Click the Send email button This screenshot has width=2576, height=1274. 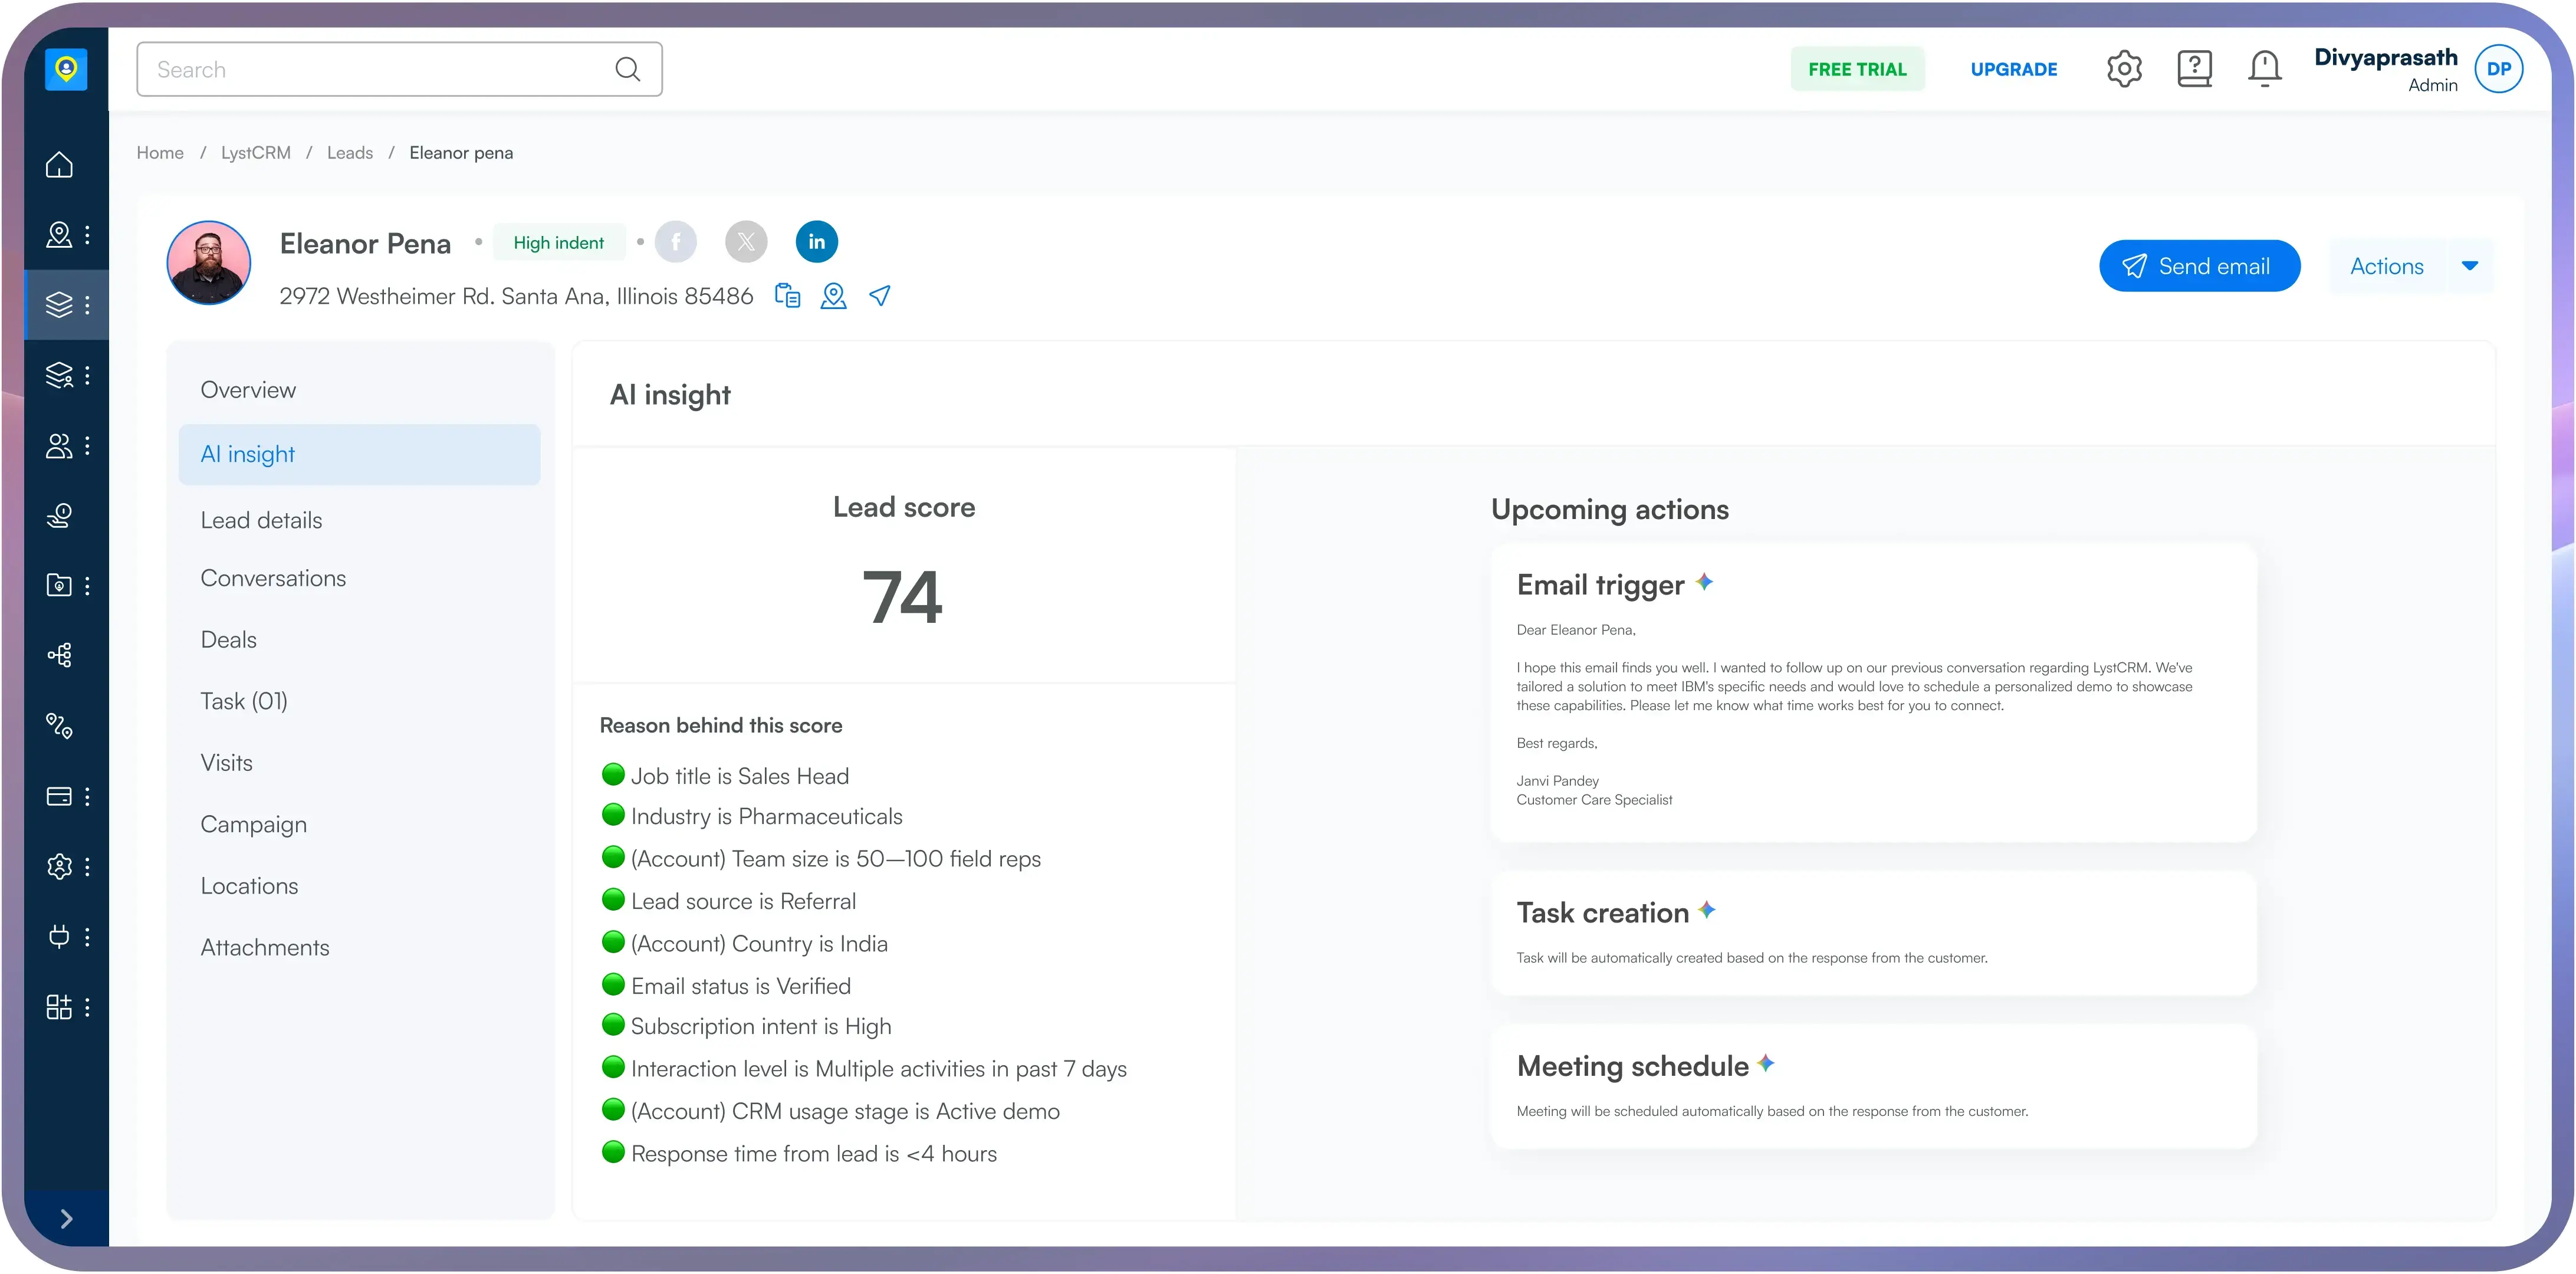[2199, 266]
